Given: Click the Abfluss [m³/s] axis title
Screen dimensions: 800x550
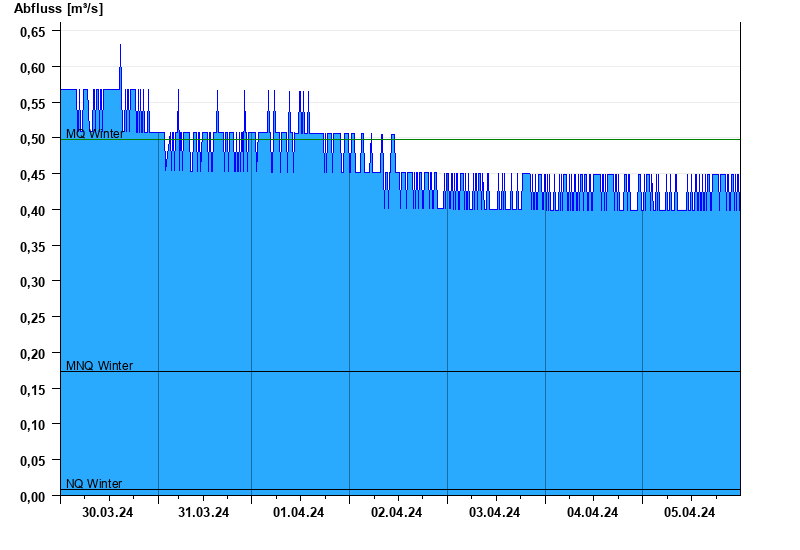Looking at the screenshot, I should click(x=58, y=9).
